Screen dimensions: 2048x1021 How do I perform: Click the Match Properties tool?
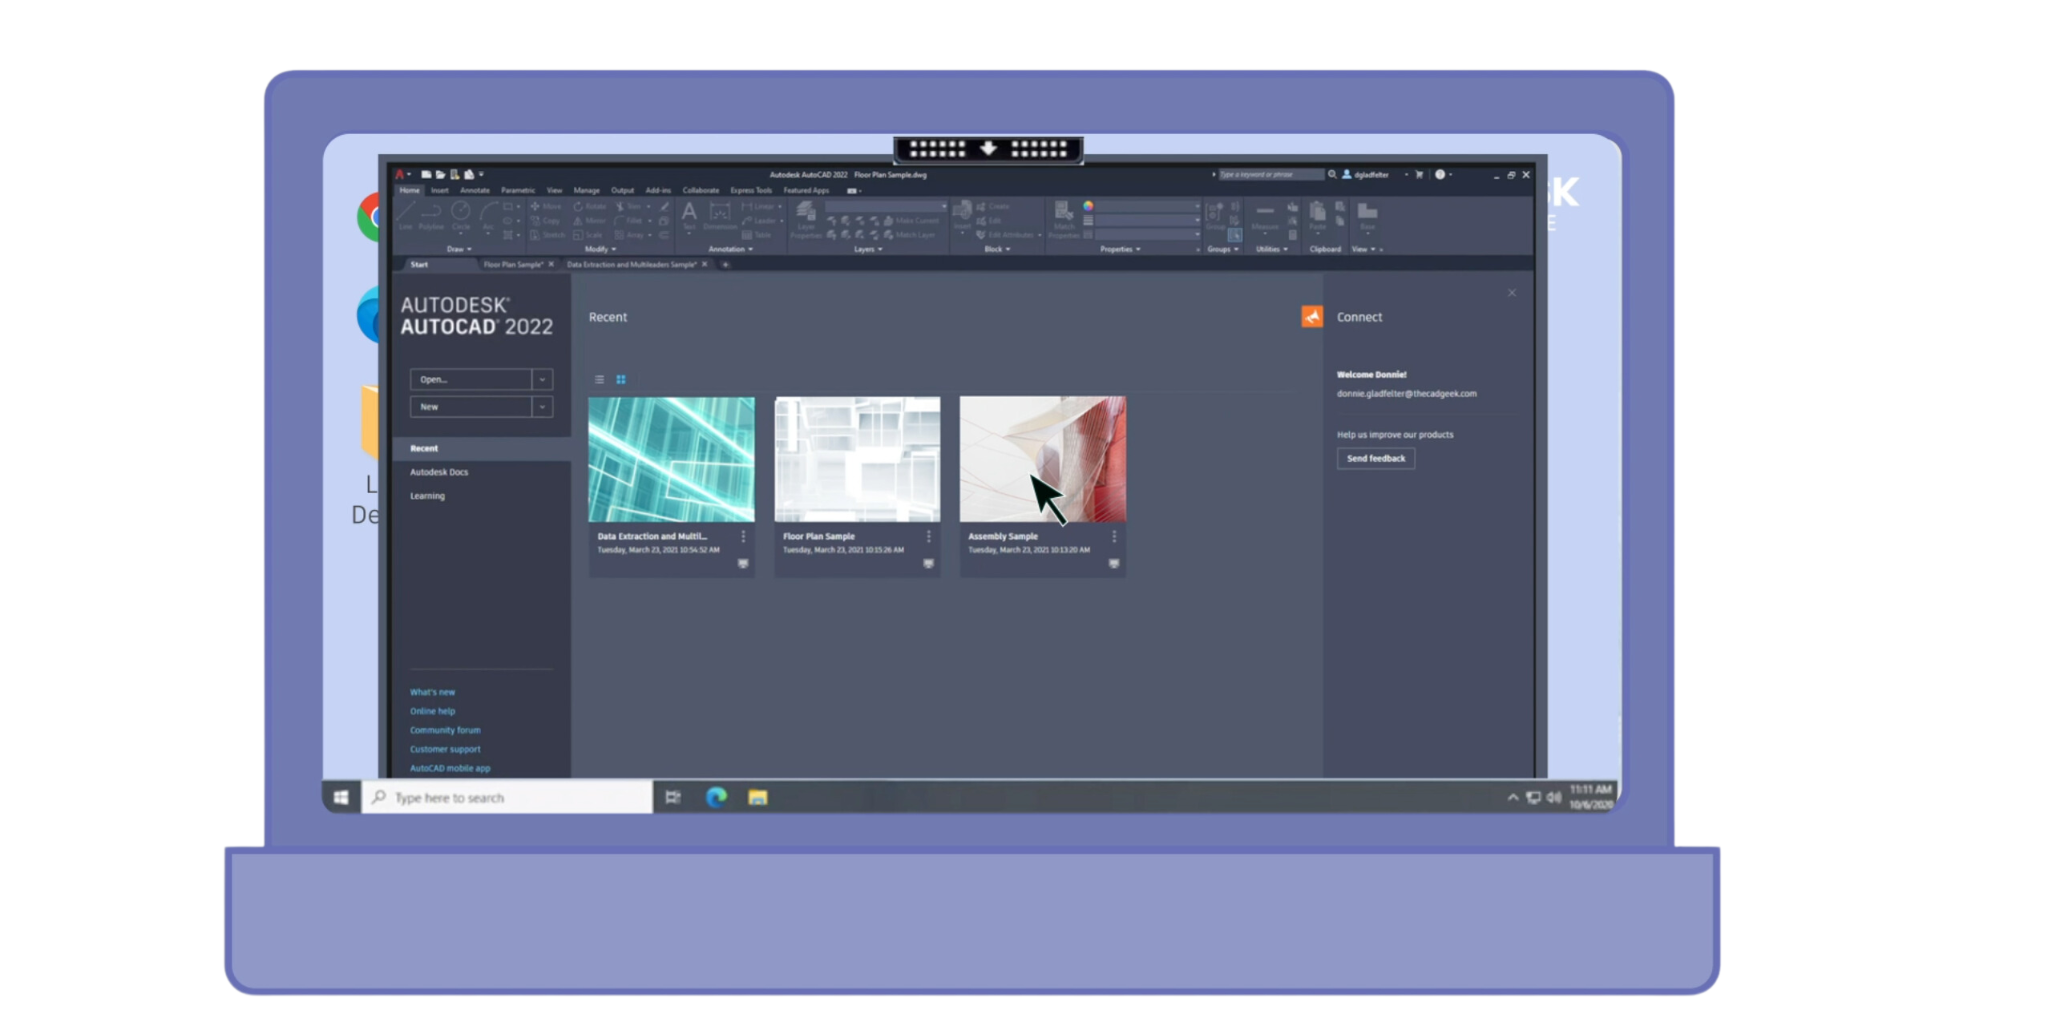(1064, 219)
